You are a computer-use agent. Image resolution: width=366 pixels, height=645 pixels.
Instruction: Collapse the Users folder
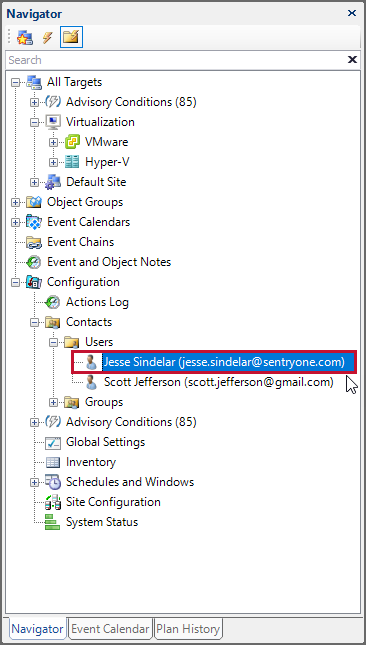tap(53, 343)
